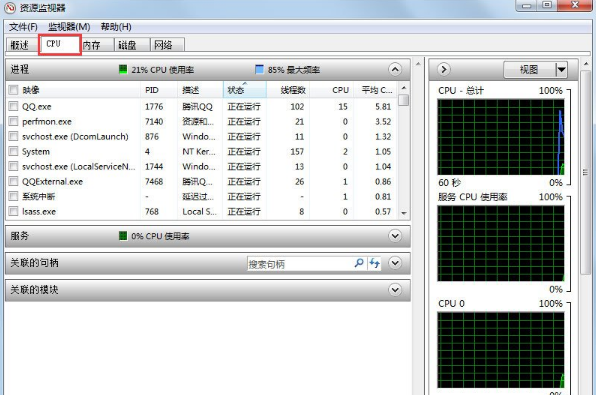Click the process list scroll up arrow
Screen dimensions: 596x395
(404, 88)
